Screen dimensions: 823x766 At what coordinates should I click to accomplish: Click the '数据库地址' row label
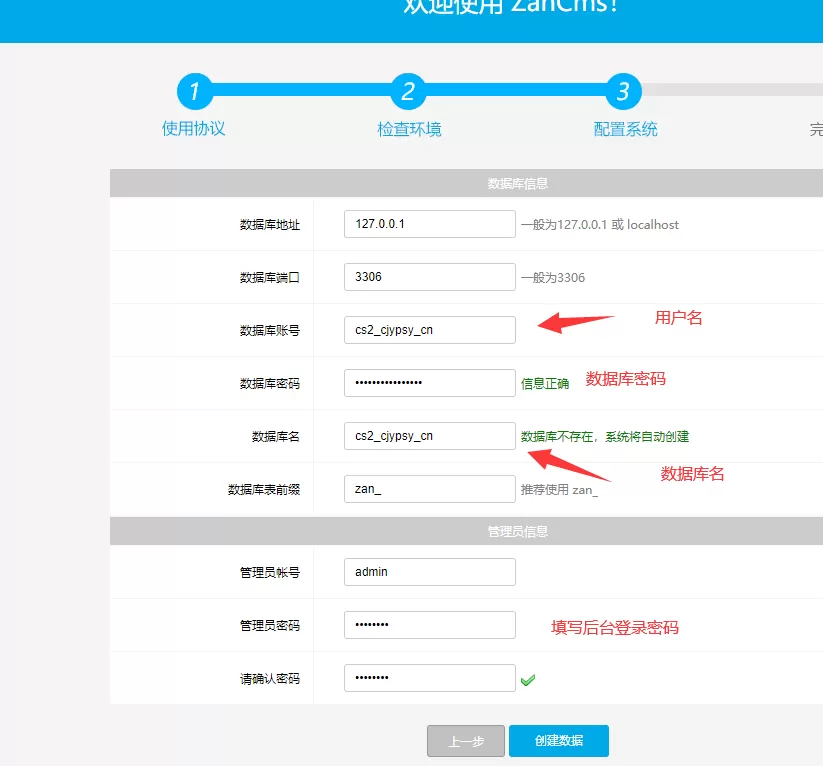point(270,225)
